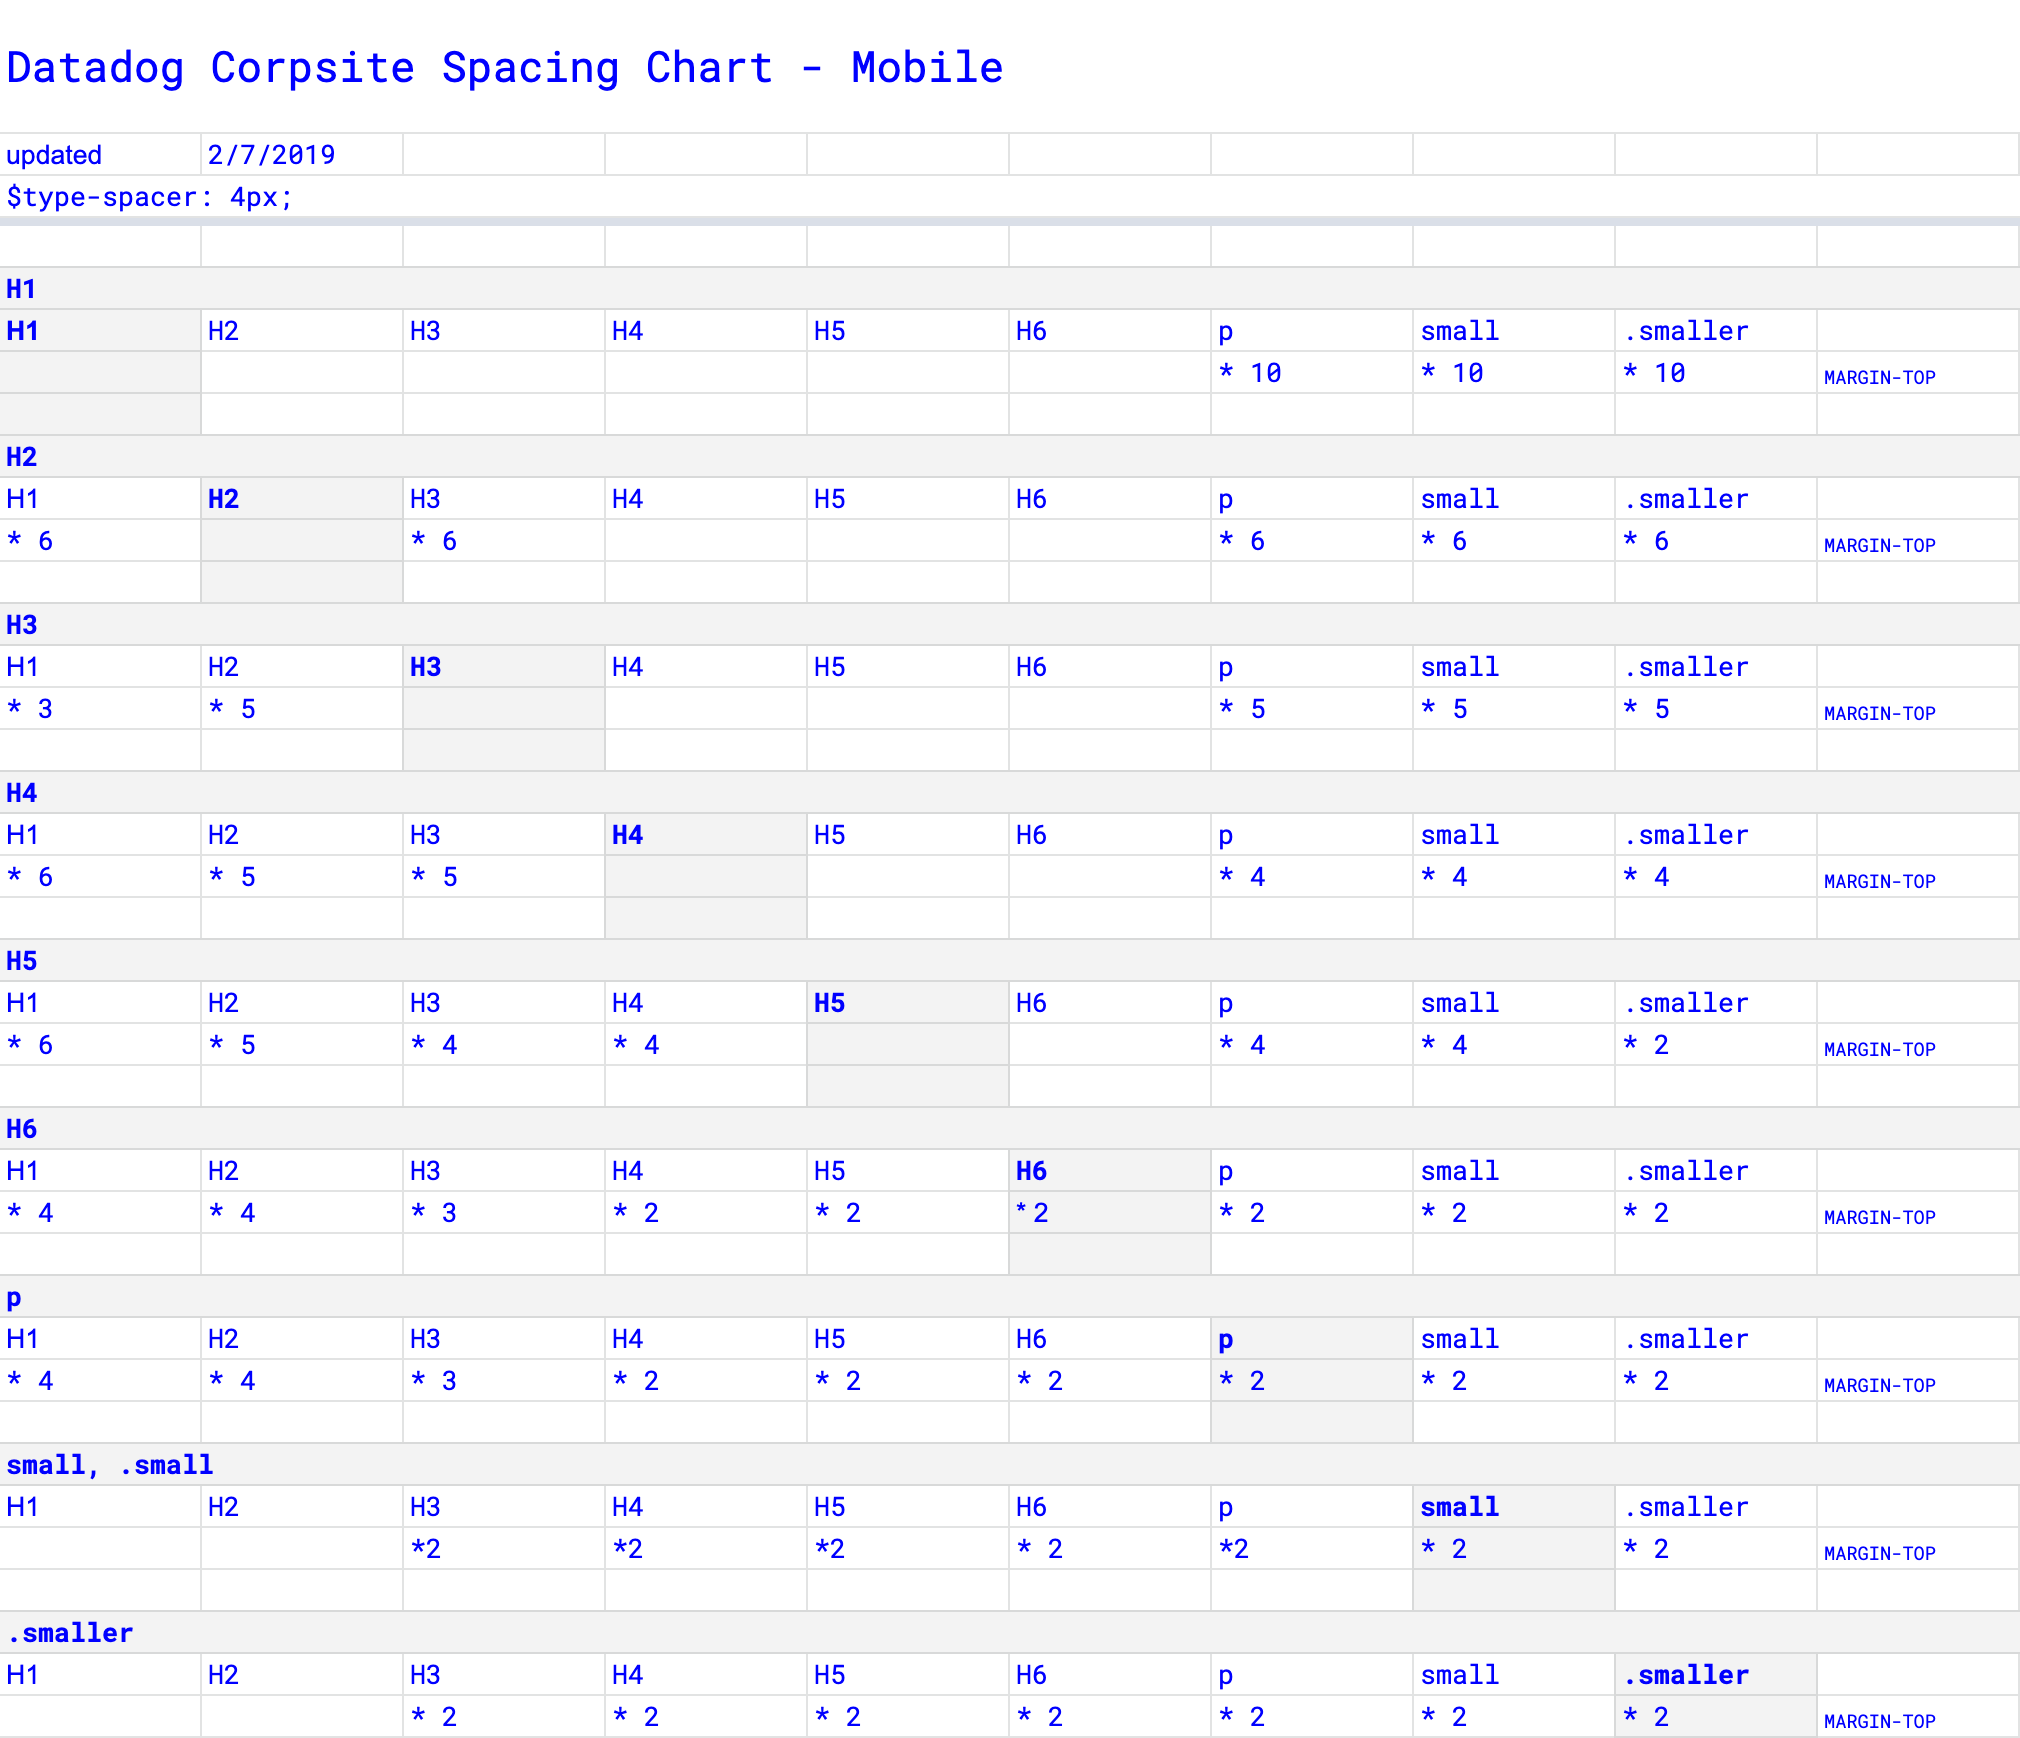Click '* 2' under p in the .smaller section

pyautogui.click(x=1242, y=1717)
